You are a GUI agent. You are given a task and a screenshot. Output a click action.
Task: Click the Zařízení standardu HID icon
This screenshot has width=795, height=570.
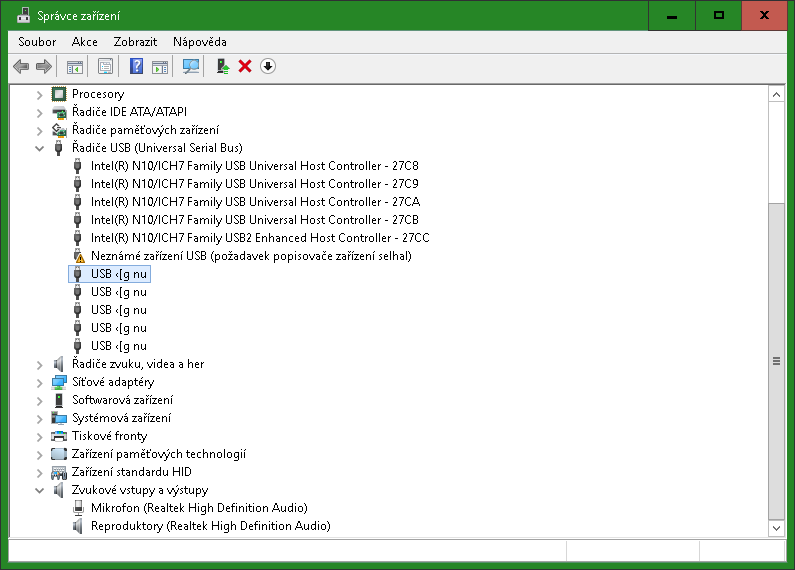point(59,472)
